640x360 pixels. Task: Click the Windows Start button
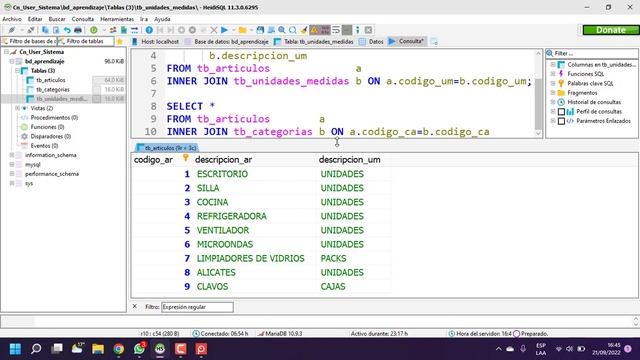(16, 349)
